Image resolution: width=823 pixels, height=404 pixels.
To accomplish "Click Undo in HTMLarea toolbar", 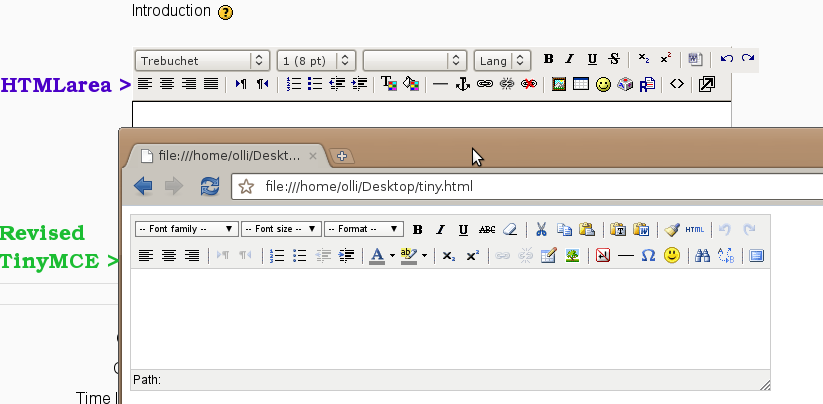I will tap(726, 58).
